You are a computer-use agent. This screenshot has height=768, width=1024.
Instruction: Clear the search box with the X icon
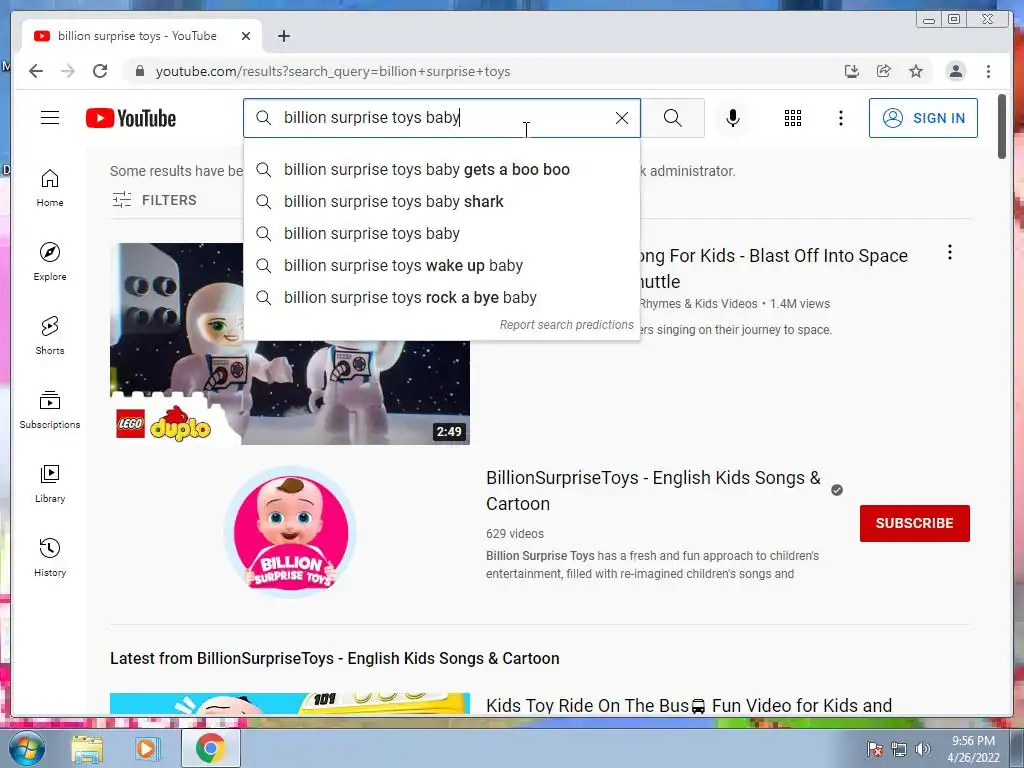tap(622, 118)
